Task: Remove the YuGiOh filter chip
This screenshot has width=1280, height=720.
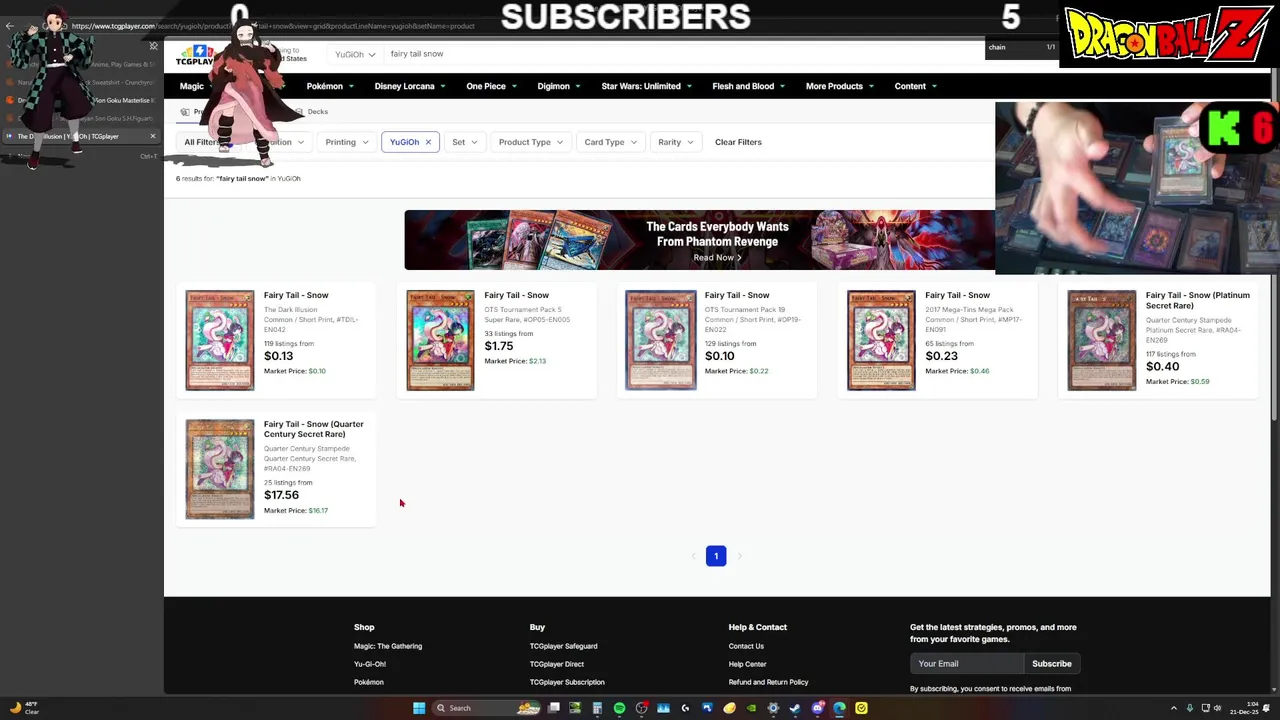Action: click(428, 142)
